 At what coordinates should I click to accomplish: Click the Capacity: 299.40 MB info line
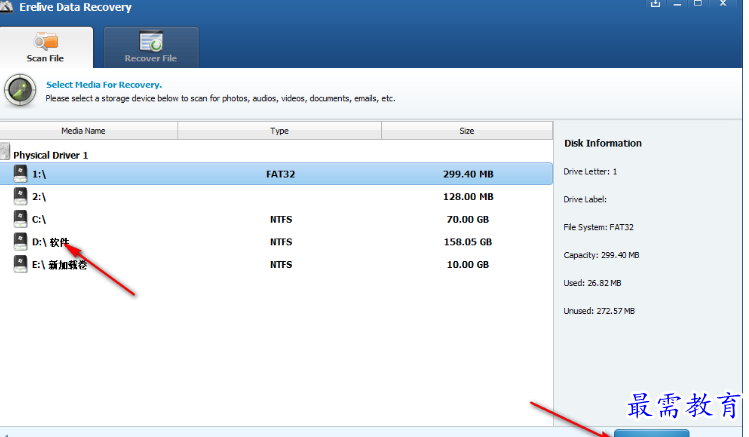(x=601, y=255)
